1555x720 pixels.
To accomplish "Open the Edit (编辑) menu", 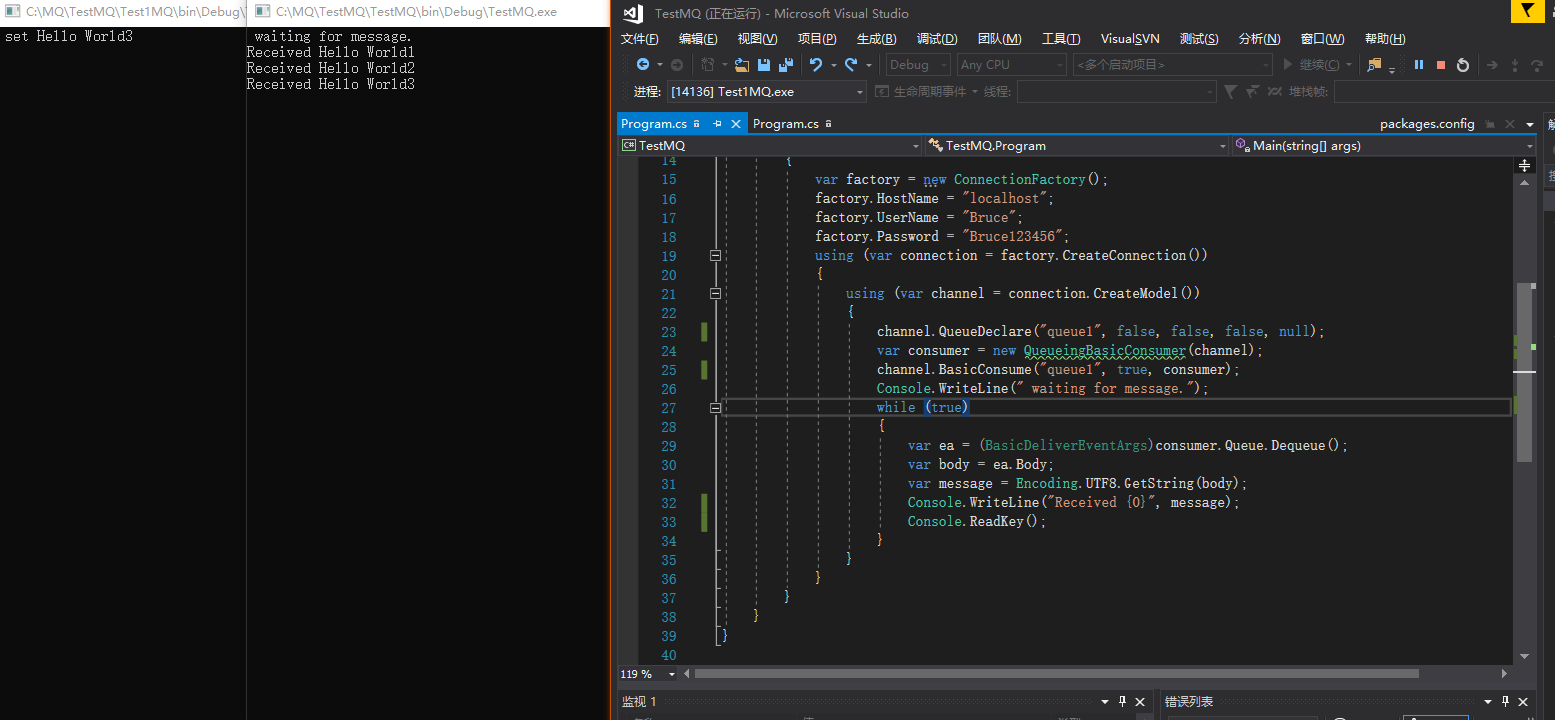I will [698, 39].
